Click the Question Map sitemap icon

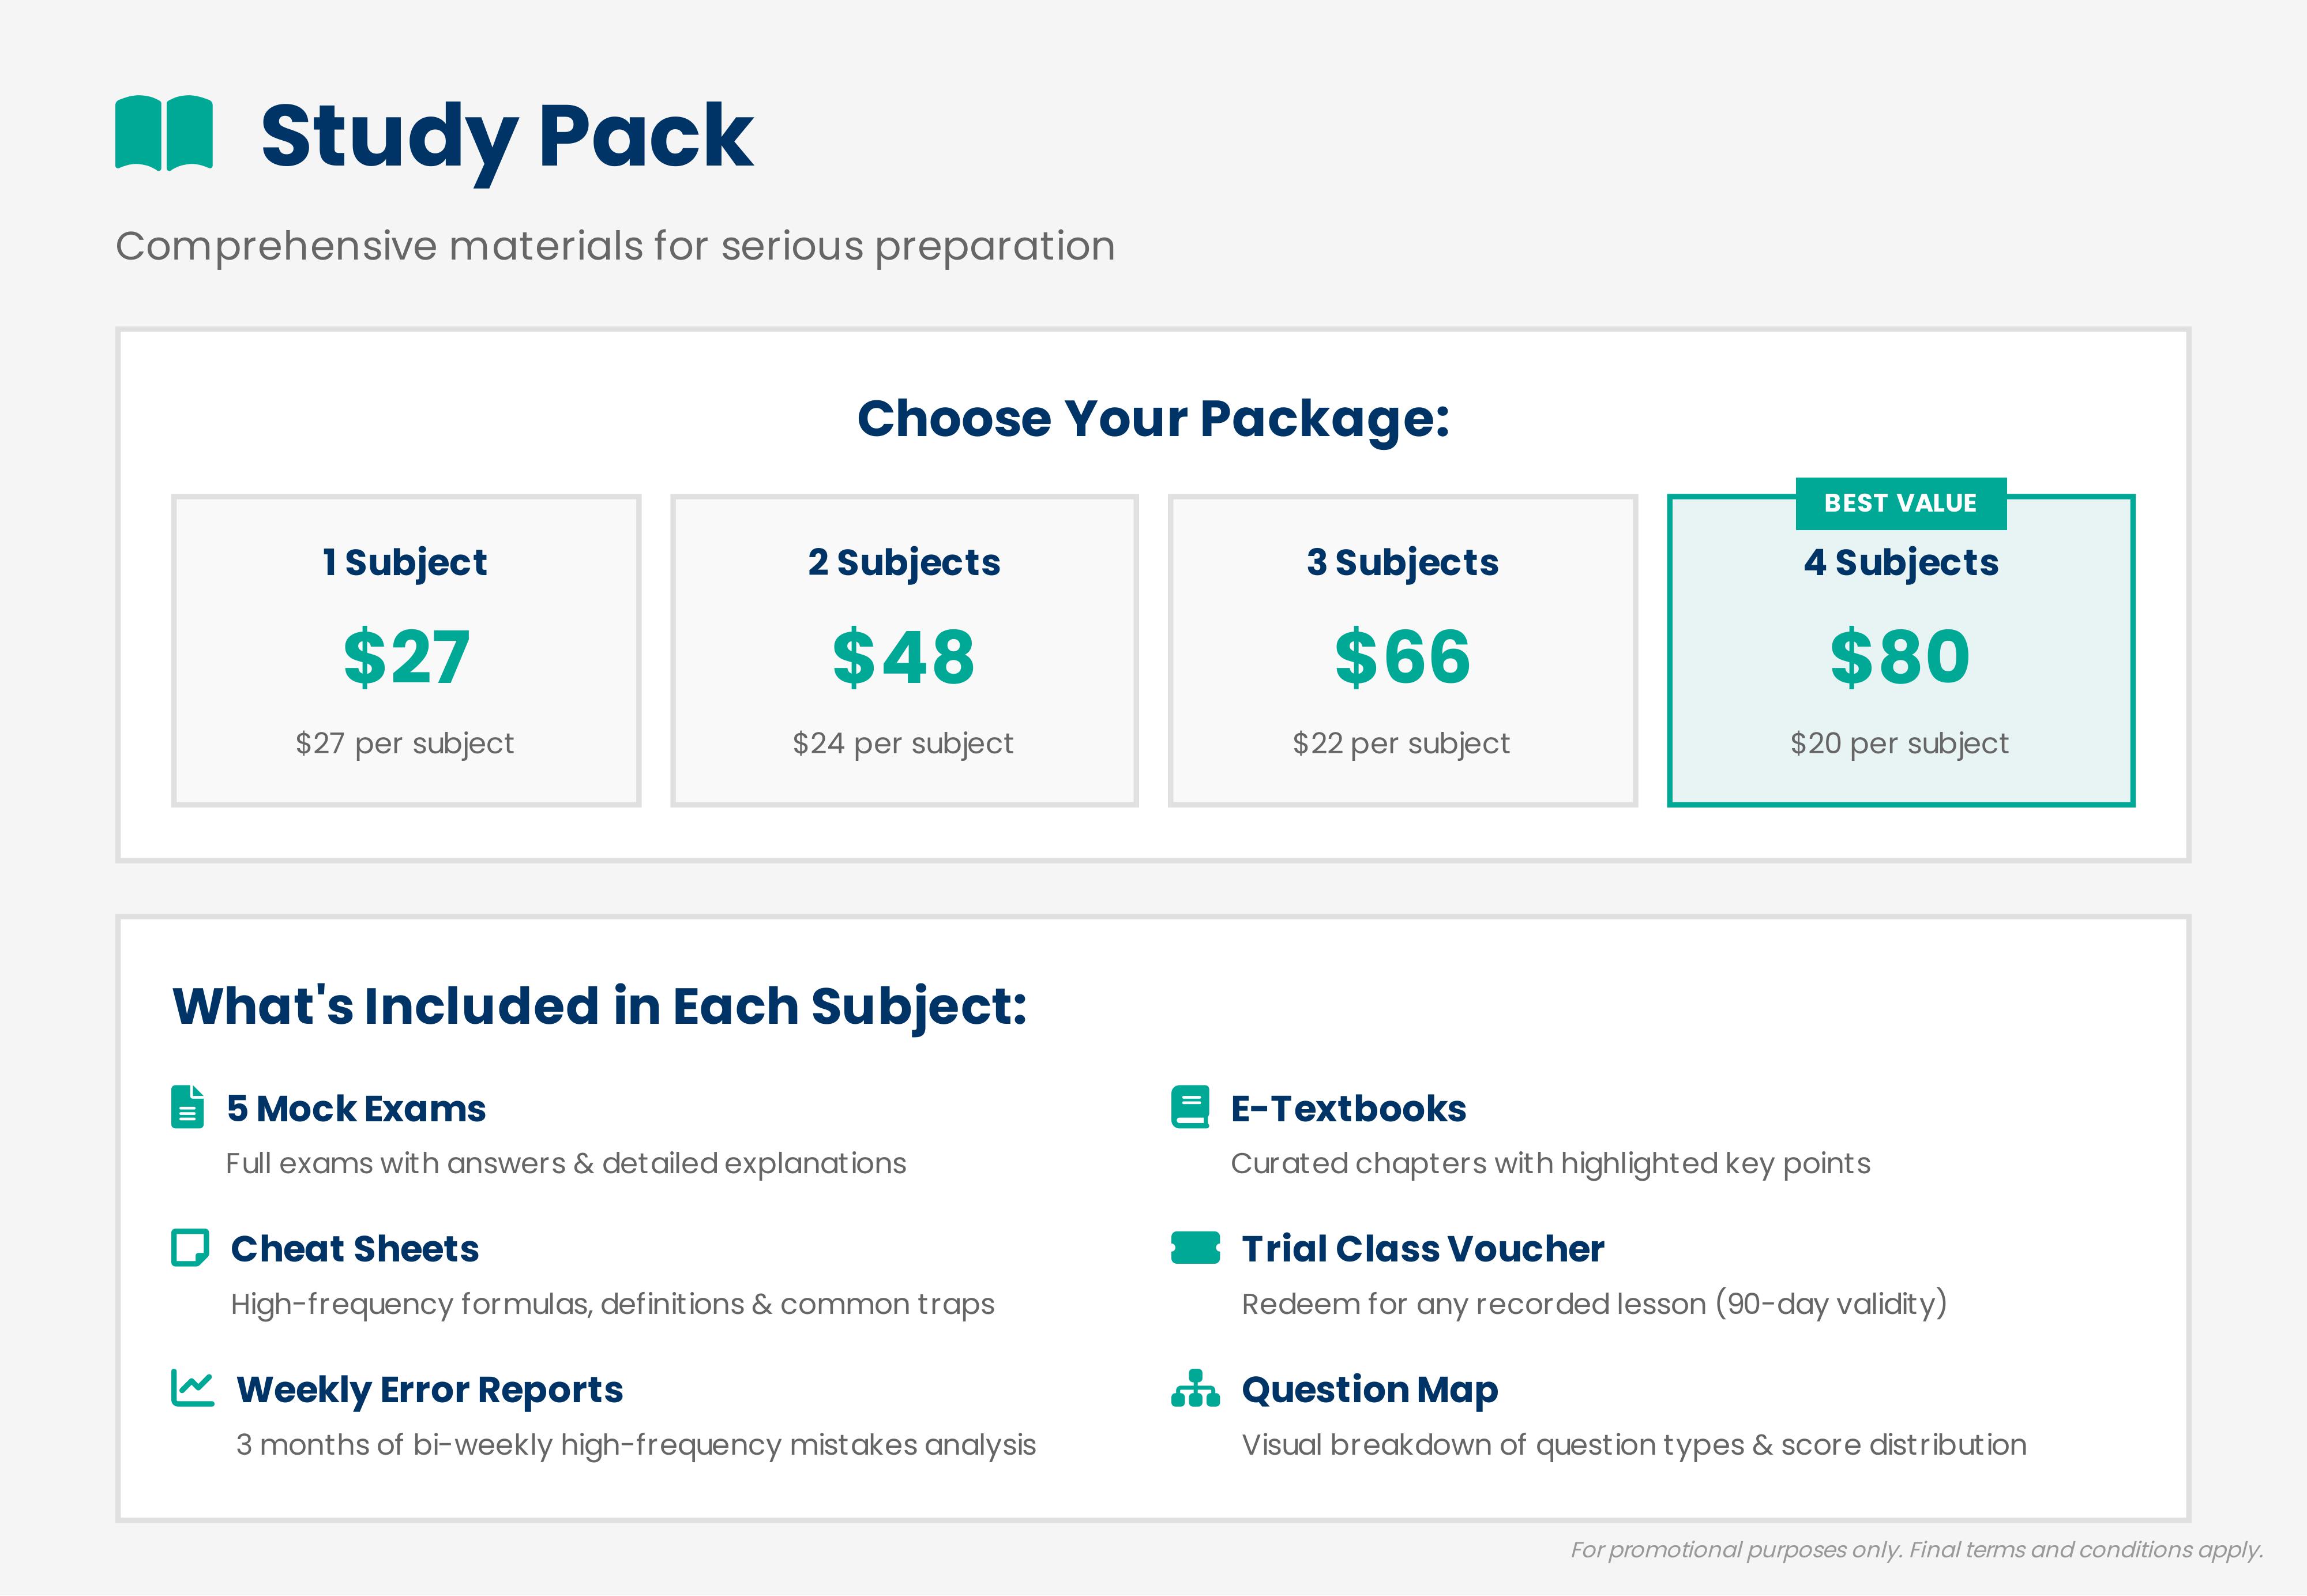tap(1195, 1388)
